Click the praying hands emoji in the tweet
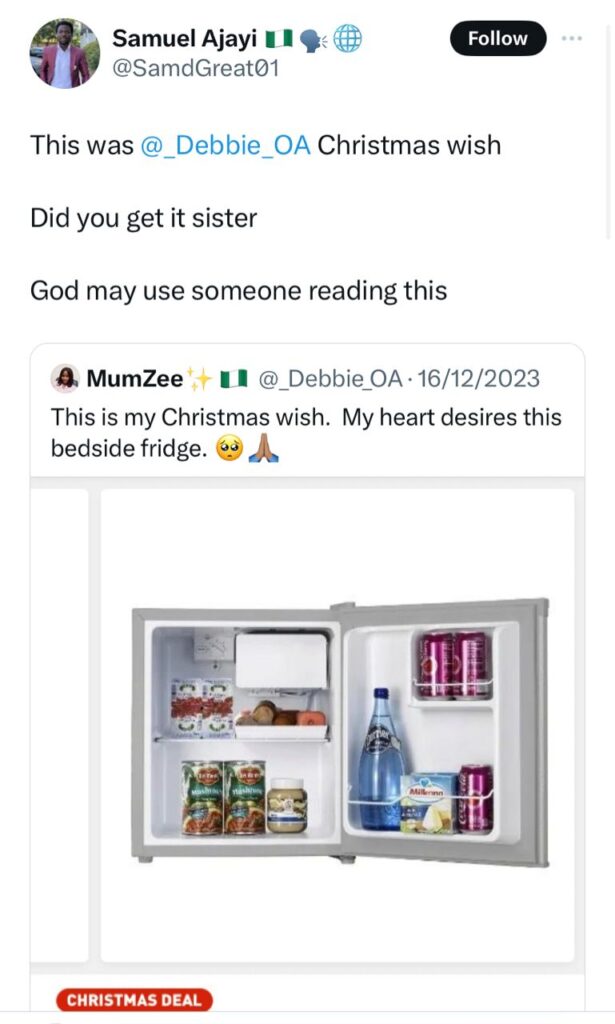 pos(262,446)
